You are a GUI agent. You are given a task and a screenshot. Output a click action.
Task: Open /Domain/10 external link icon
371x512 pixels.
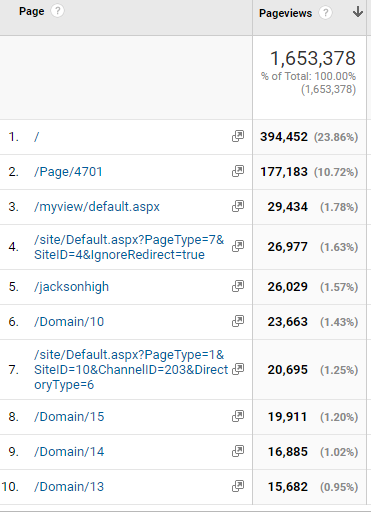[238, 321]
